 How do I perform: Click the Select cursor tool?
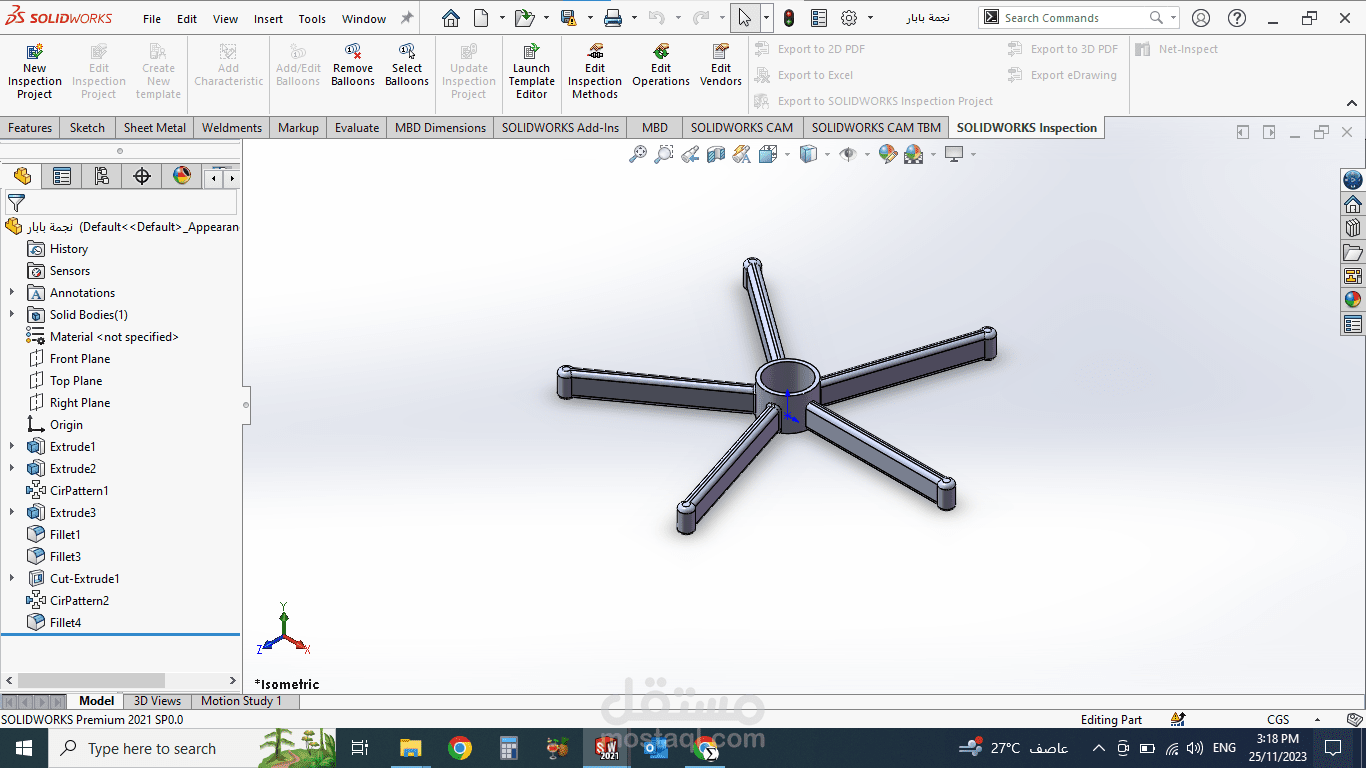point(744,18)
